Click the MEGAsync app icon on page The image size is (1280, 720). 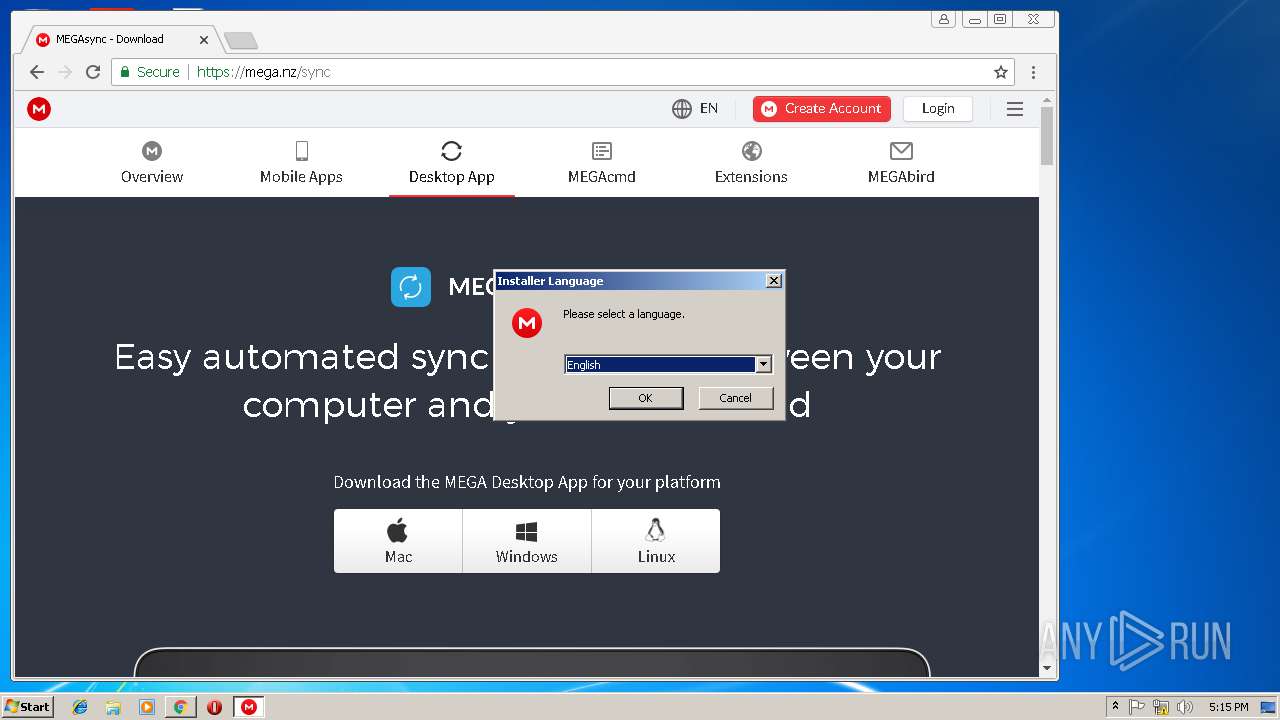[x=411, y=287]
